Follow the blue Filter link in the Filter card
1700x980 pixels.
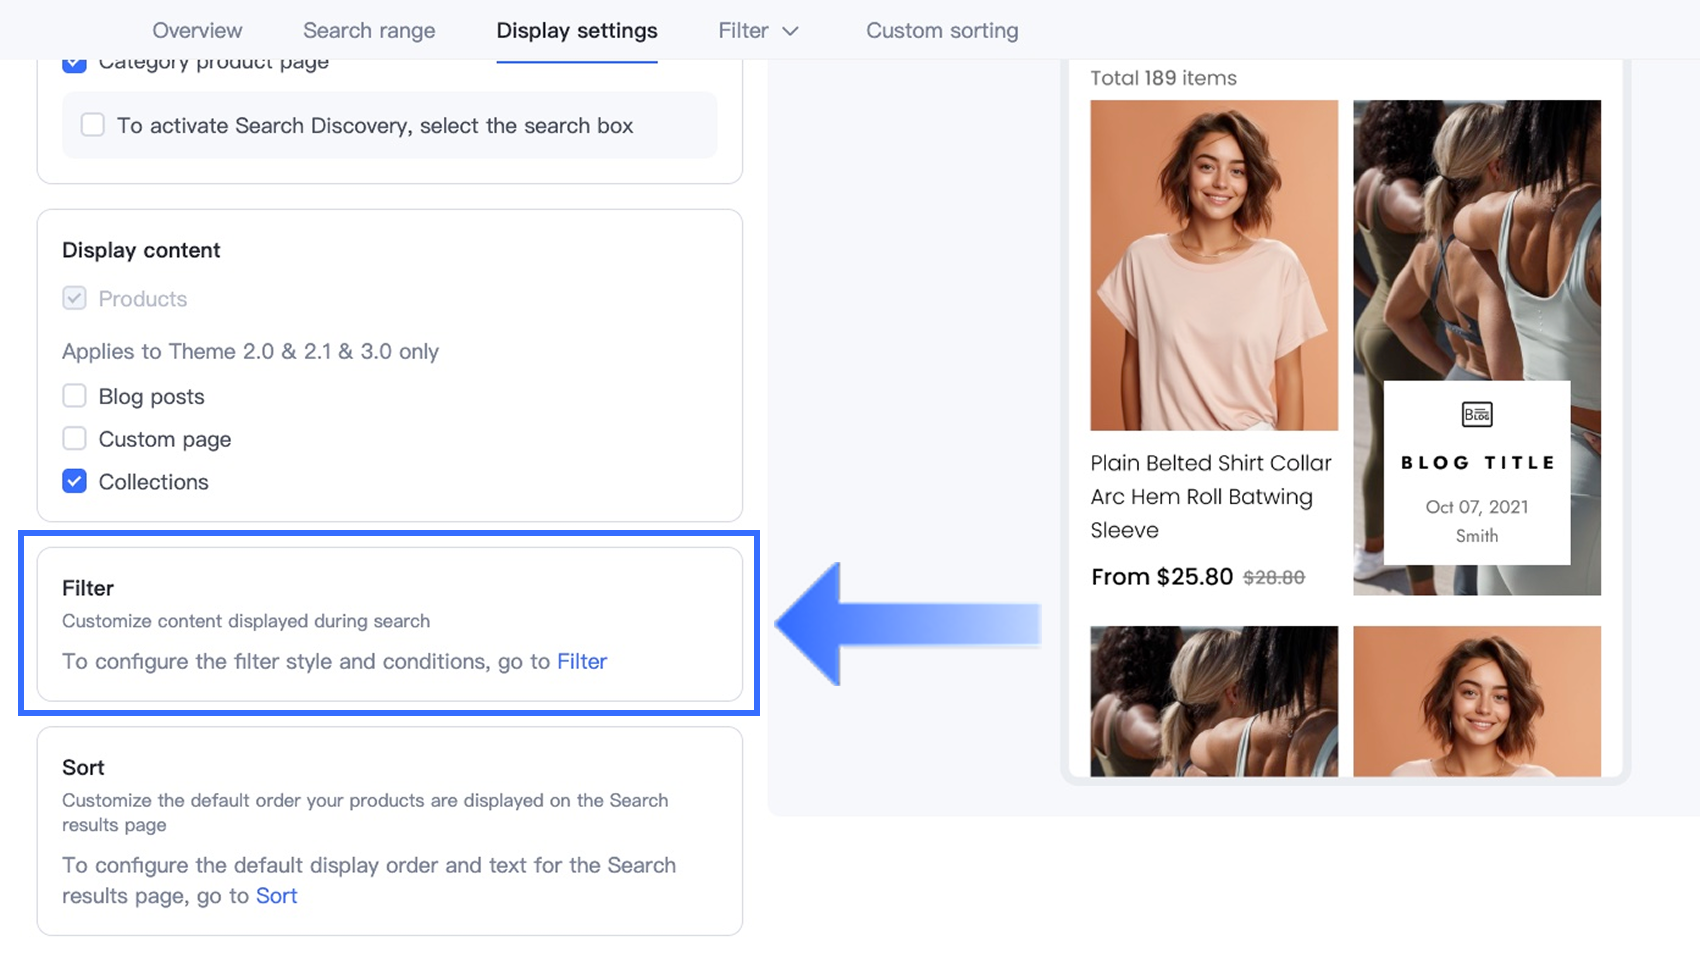582,661
